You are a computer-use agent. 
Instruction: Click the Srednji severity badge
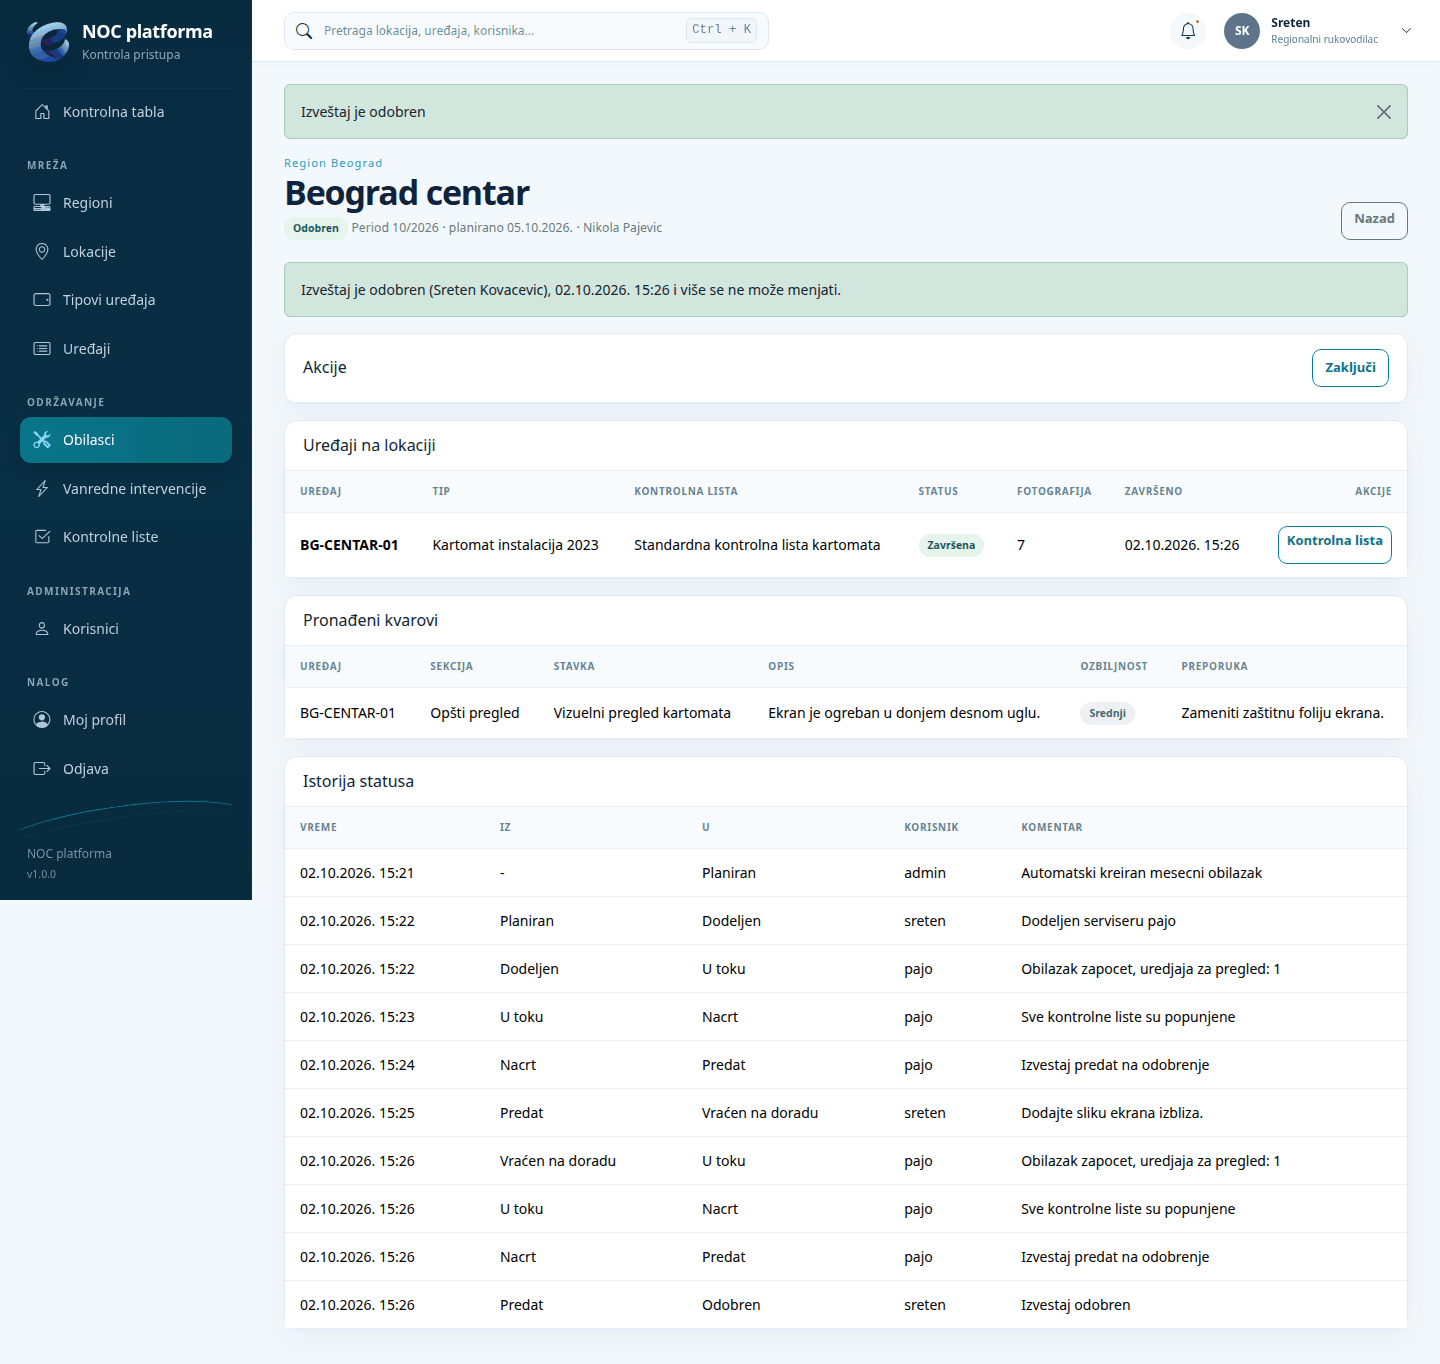[1107, 713]
